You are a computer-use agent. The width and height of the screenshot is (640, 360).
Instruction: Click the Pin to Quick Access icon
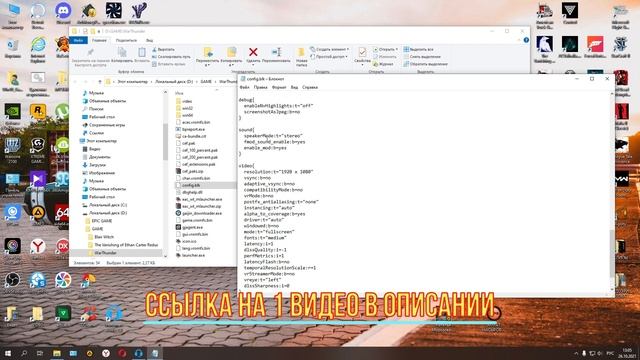point(90,53)
